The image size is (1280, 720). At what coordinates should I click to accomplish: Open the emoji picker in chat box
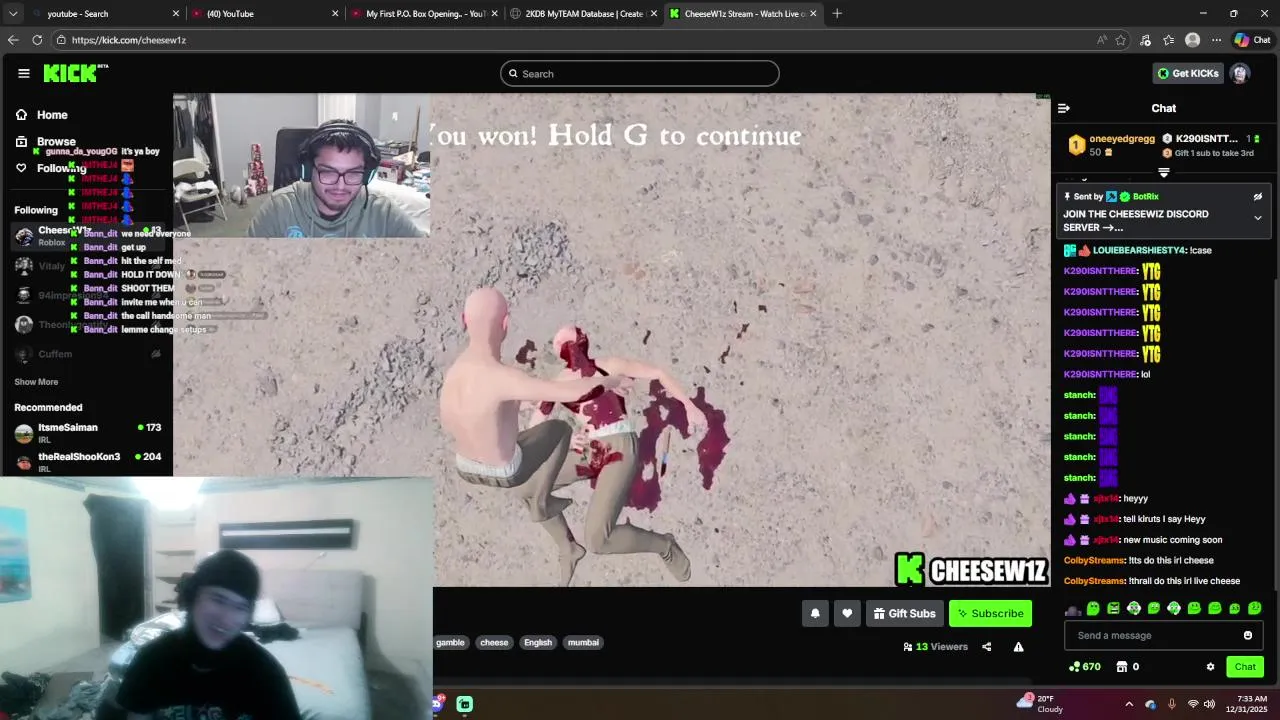(x=1247, y=635)
